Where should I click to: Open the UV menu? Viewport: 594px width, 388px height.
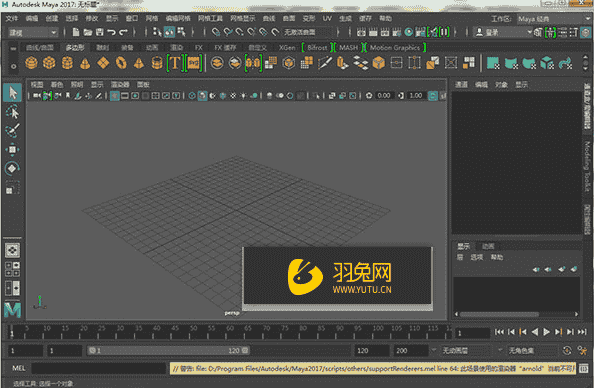tap(327, 19)
